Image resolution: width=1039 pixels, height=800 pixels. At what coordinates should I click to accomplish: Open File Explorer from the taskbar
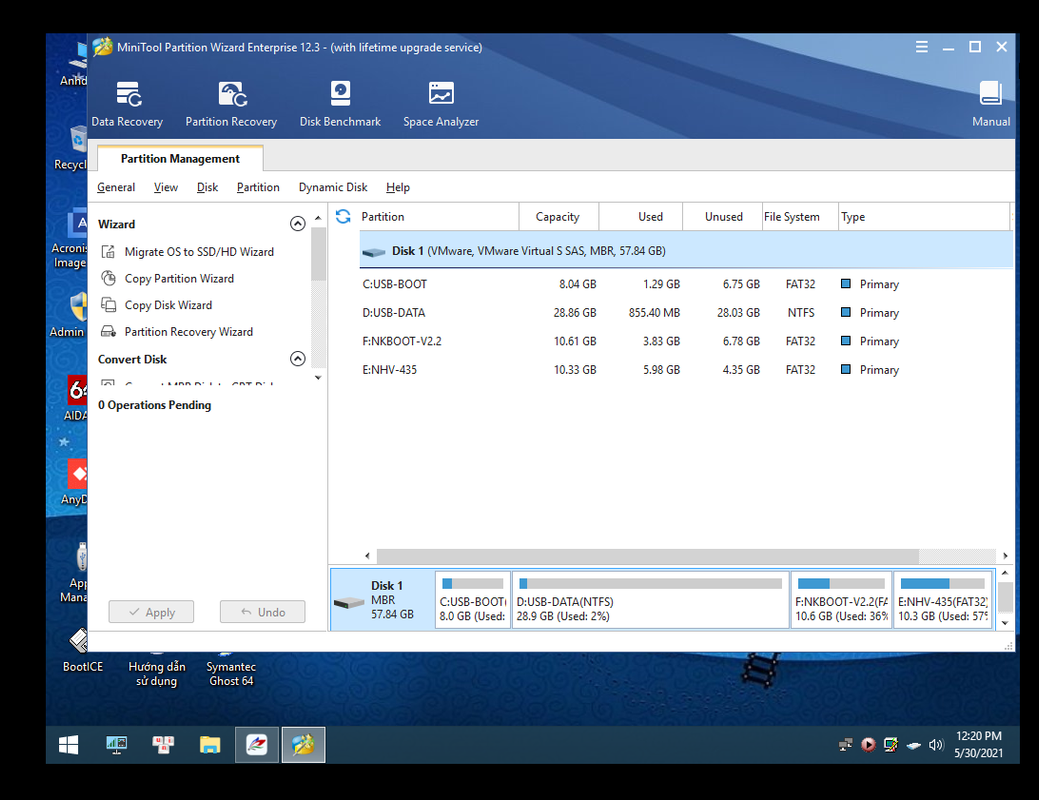[x=210, y=744]
